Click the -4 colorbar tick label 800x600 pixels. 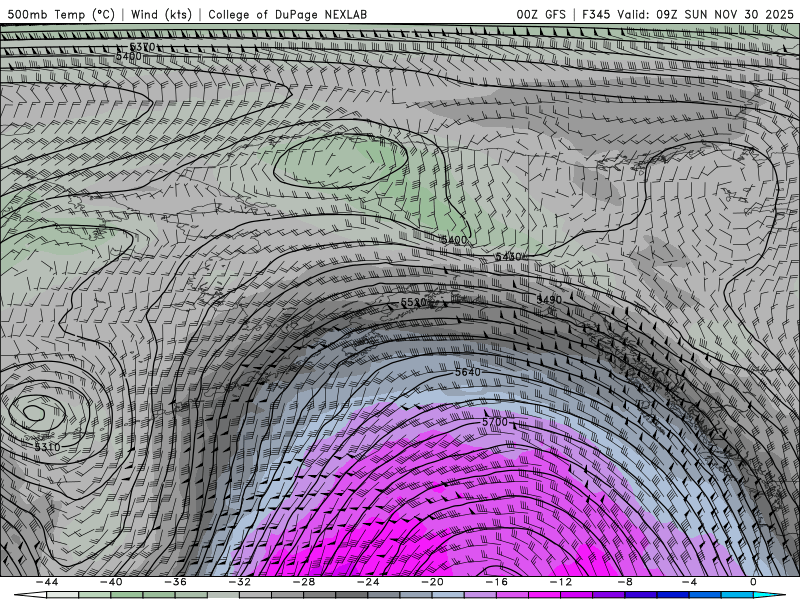[689, 582]
